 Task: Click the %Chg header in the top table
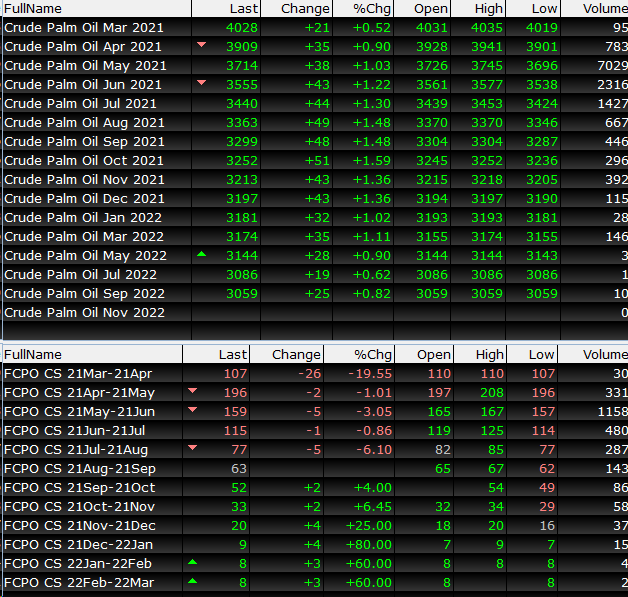(x=363, y=8)
